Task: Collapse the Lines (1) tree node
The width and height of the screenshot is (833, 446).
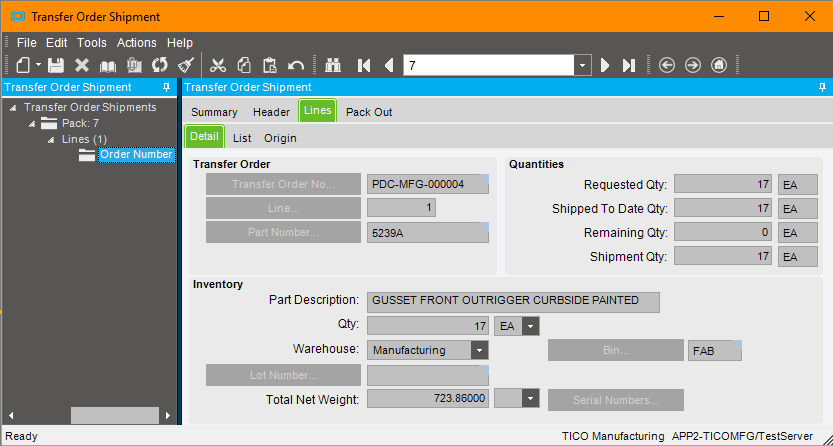Action: [x=51, y=140]
